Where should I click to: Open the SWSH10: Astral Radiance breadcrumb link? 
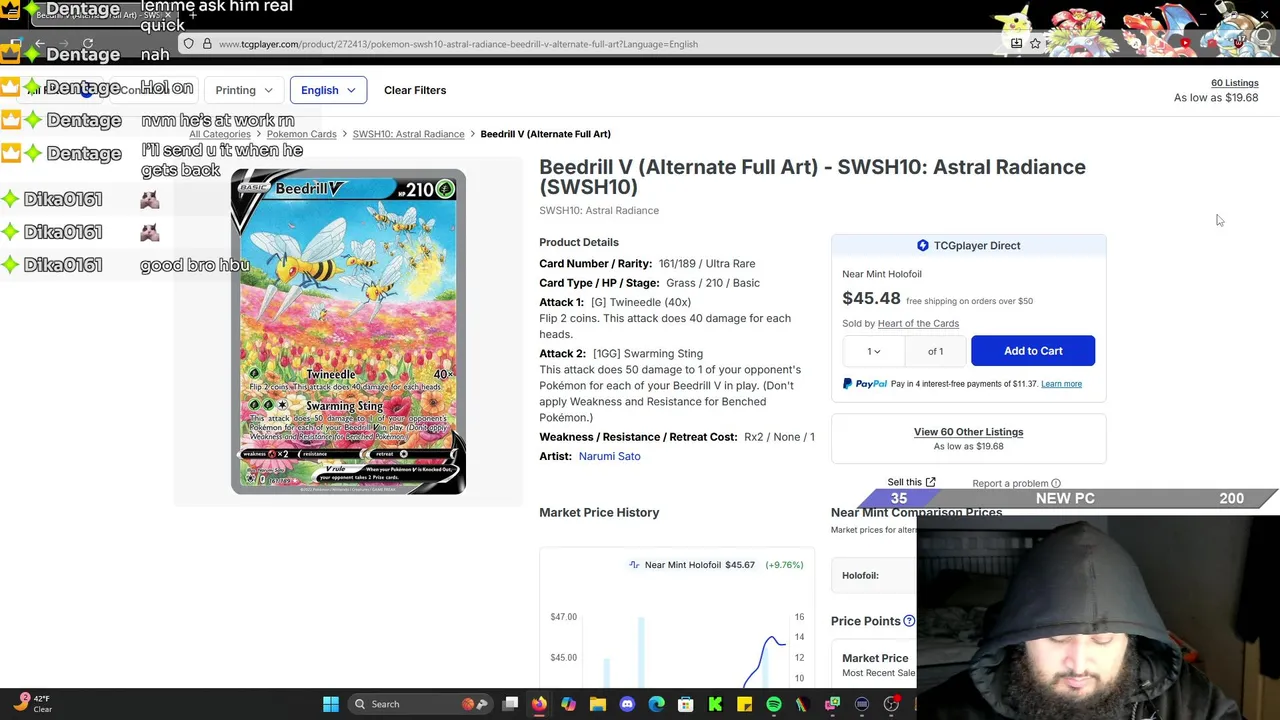pos(408,134)
